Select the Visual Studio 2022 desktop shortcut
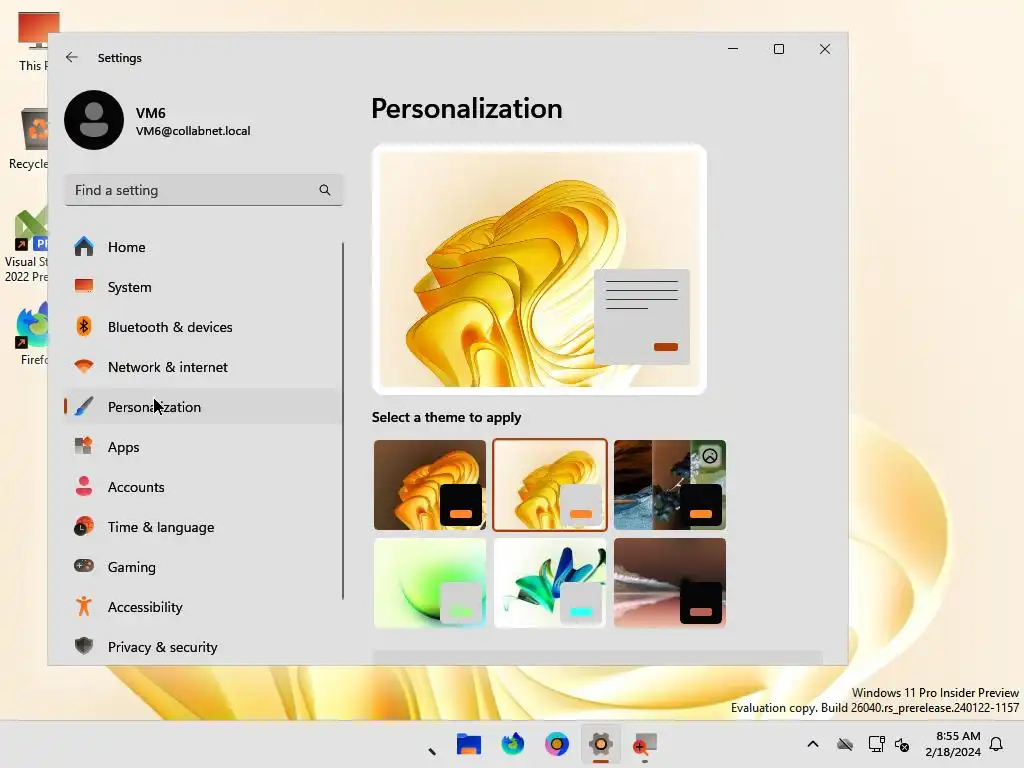The image size is (1024, 768). (26, 244)
